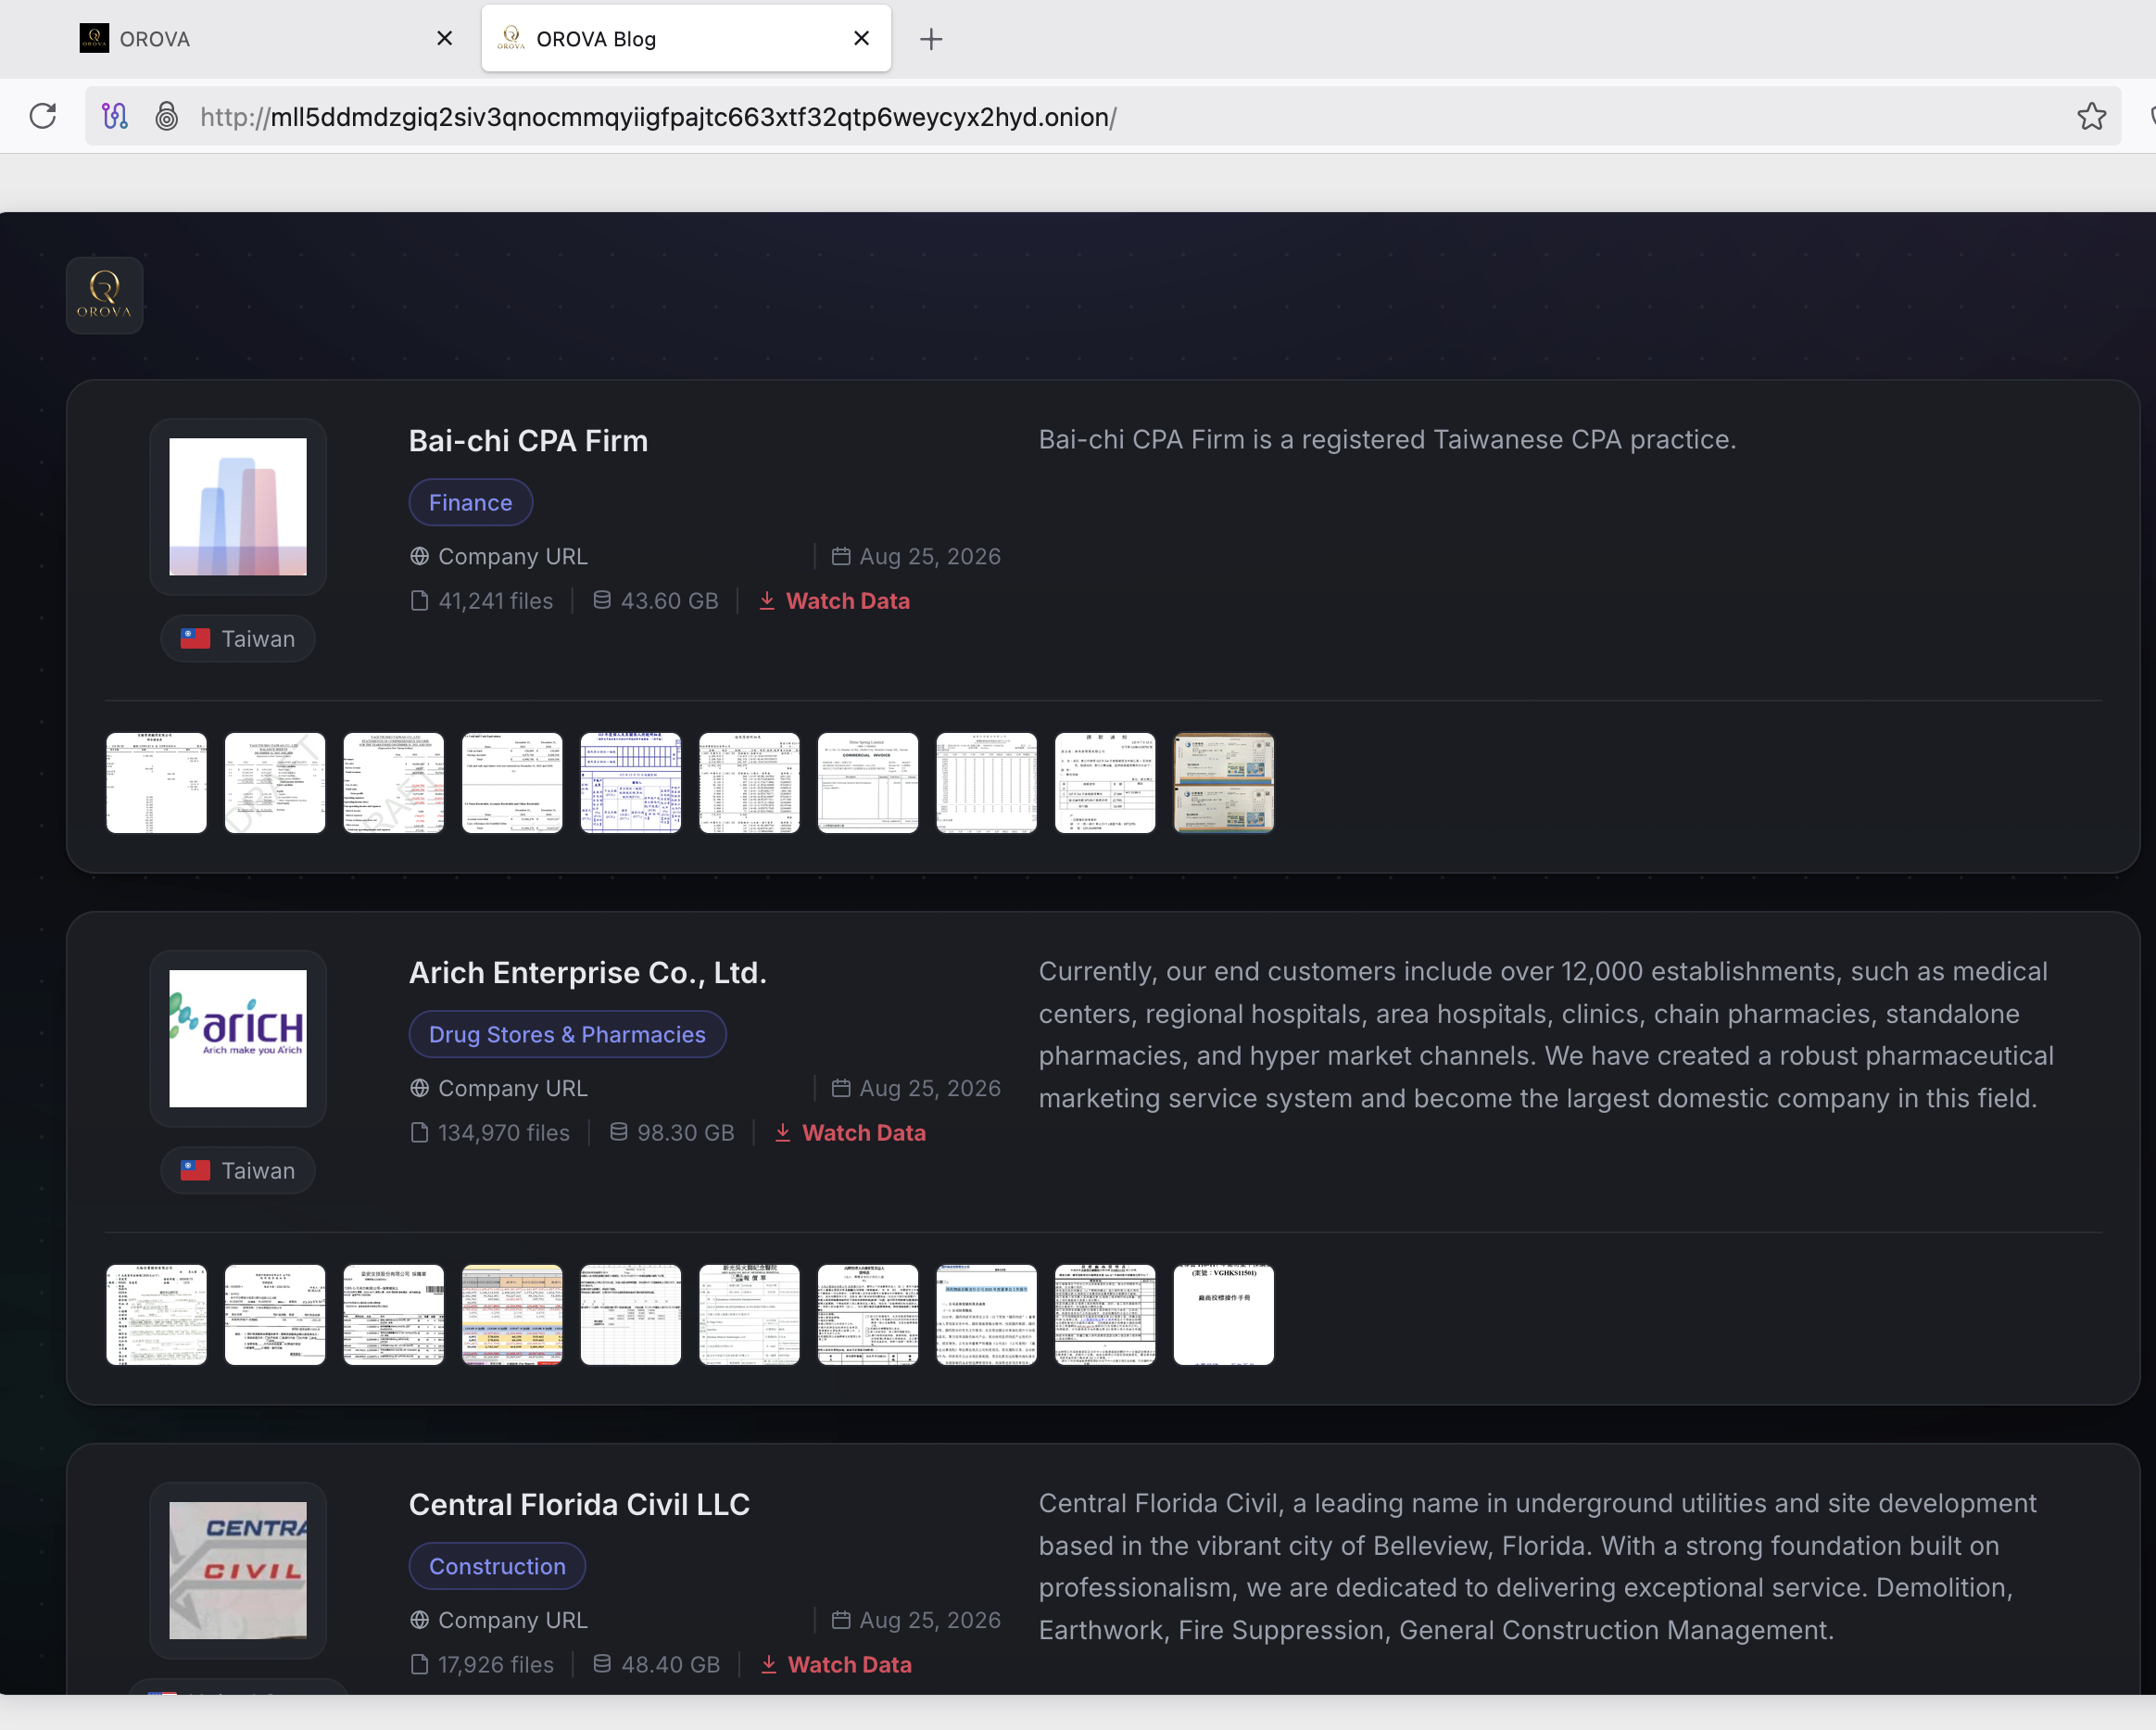Open sixth Arich document preview thumbnail
This screenshot has width=2156, height=1730.
point(749,1315)
